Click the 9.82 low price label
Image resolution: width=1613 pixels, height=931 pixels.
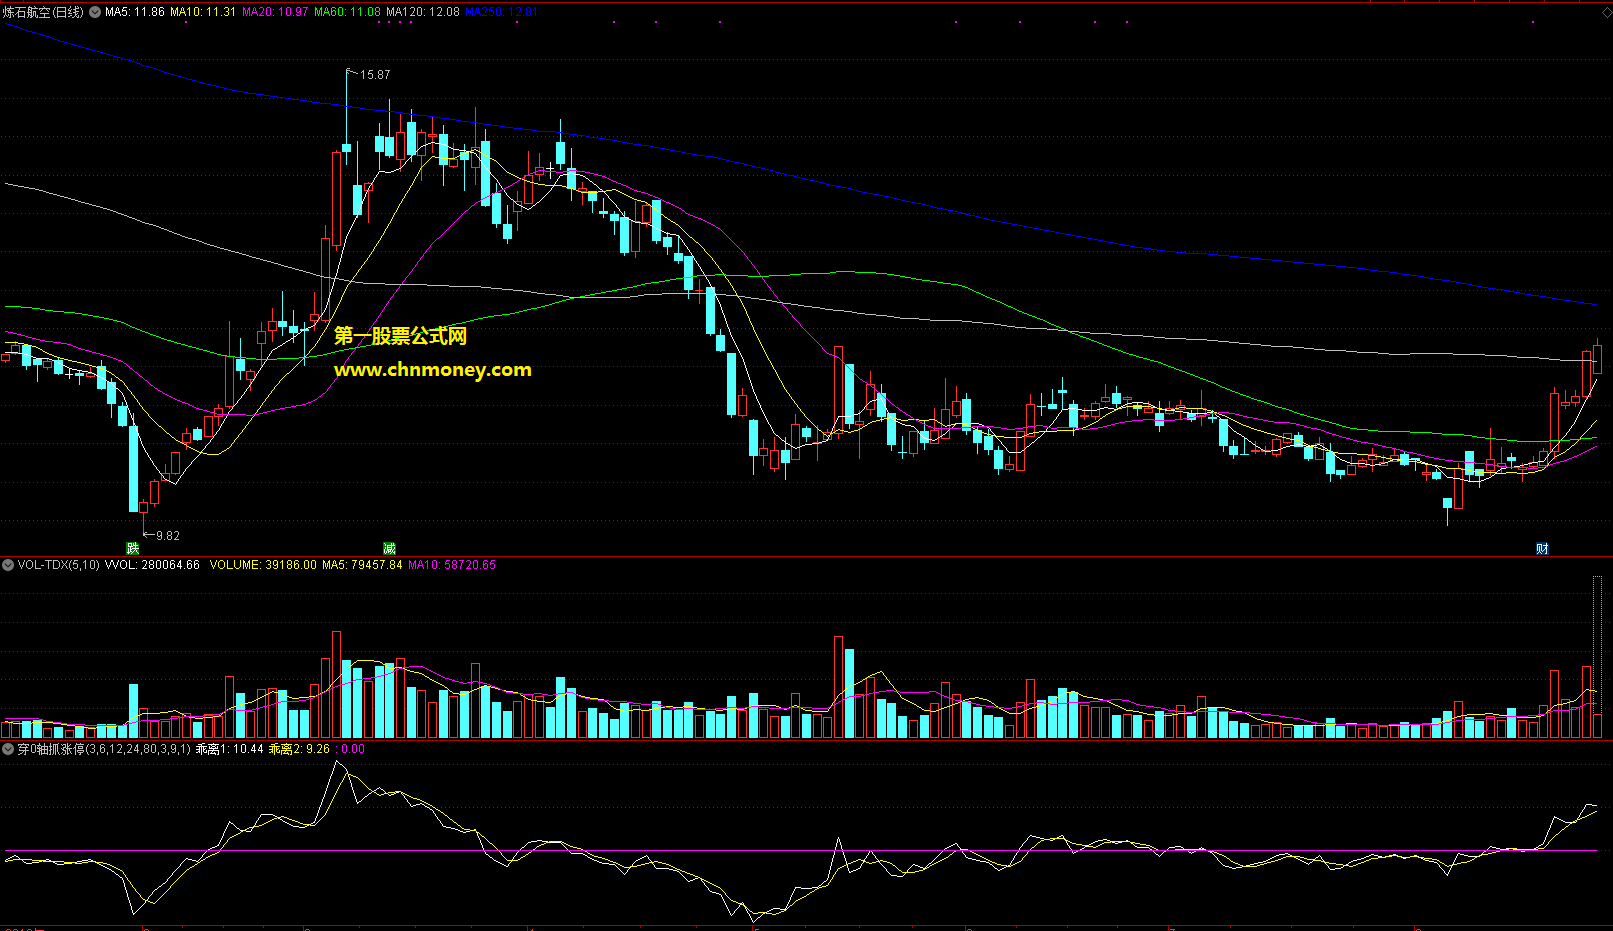click(168, 536)
